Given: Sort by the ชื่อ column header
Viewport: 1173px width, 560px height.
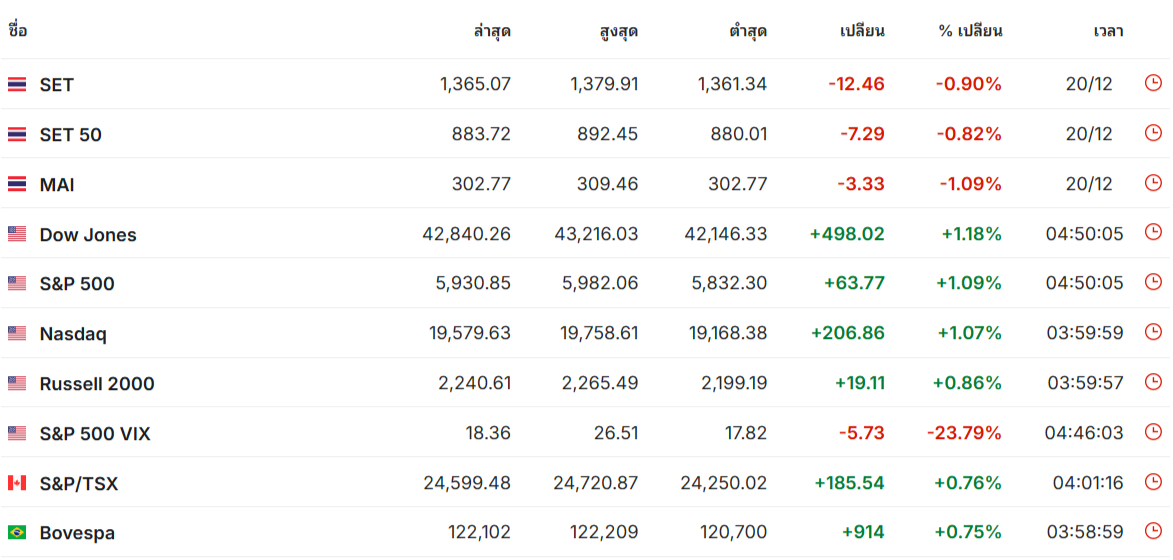Looking at the screenshot, I should 17,31.
